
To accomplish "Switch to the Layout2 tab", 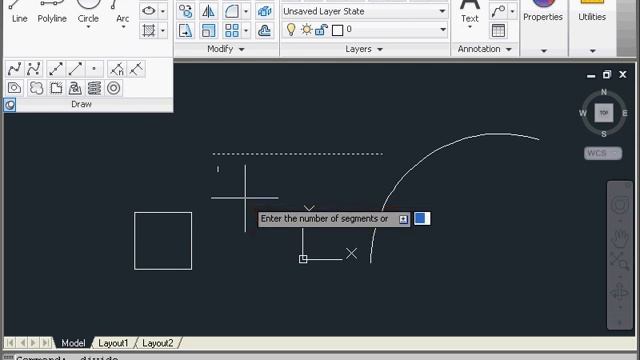I will pyautogui.click(x=158, y=343).
